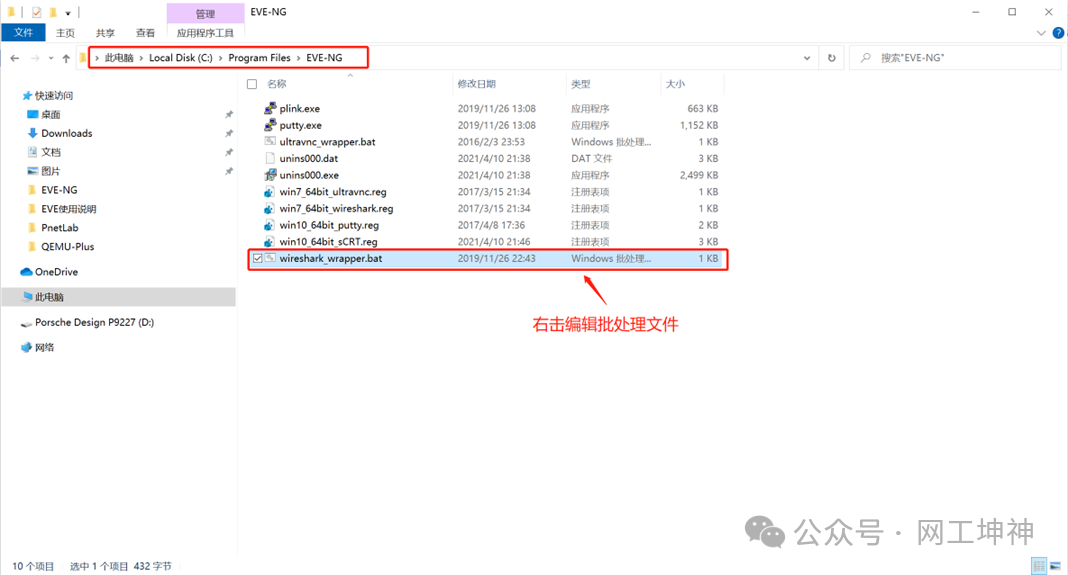Viewport: 1068px width, 575px height.
Task: Click the Porsche Design P9227 drive icon
Action: [26, 323]
